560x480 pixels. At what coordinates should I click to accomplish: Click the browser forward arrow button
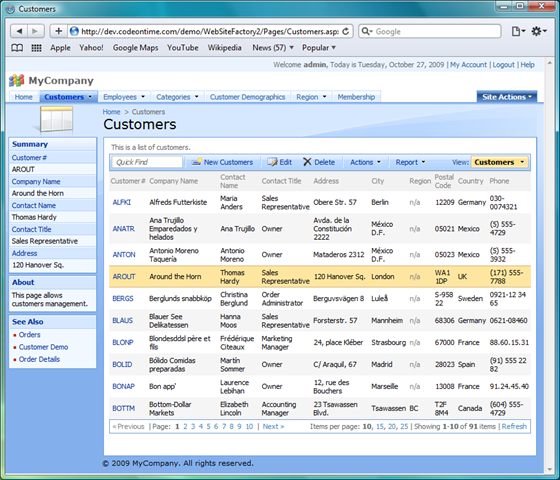click(x=36, y=31)
